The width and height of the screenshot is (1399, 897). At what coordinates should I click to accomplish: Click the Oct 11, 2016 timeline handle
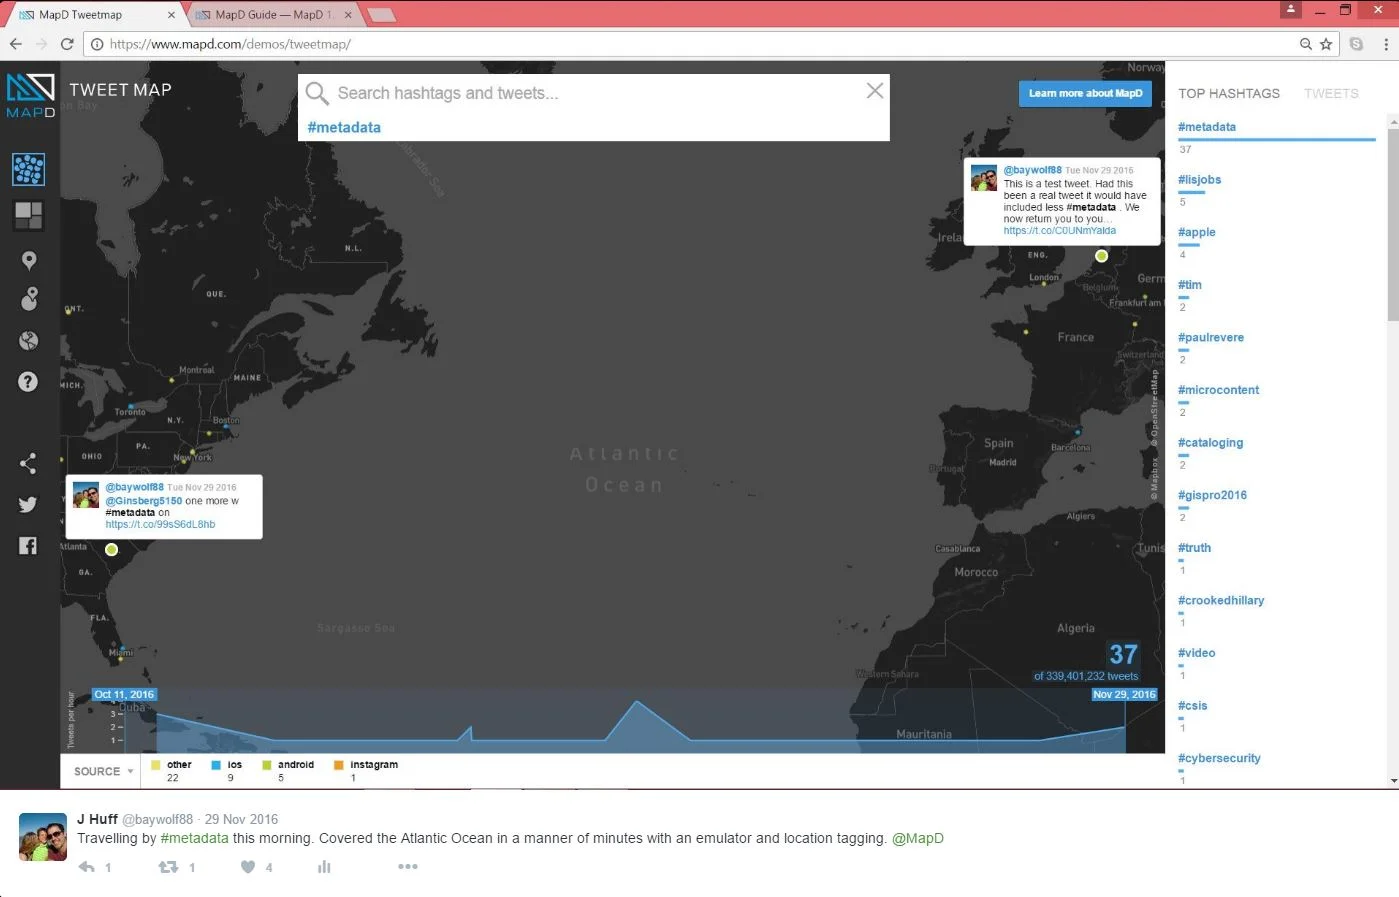click(x=124, y=694)
